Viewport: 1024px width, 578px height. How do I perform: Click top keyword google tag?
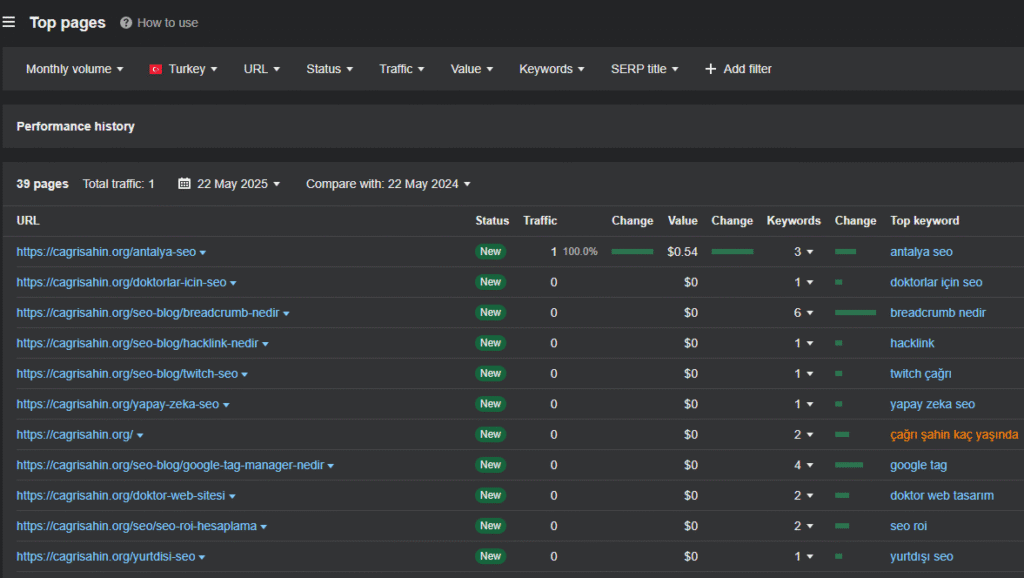918,465
